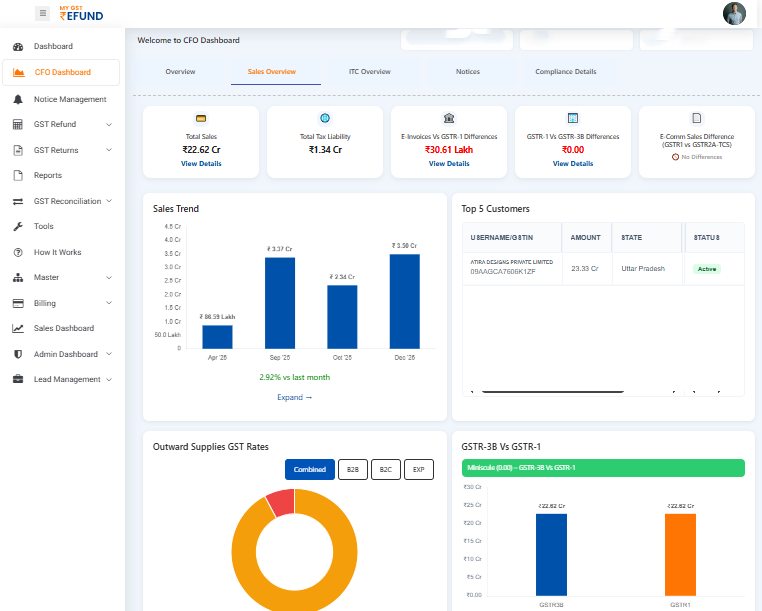
Task: Click the Total Sales card icon
Action: pyautogui.click(x=201, y=118)
